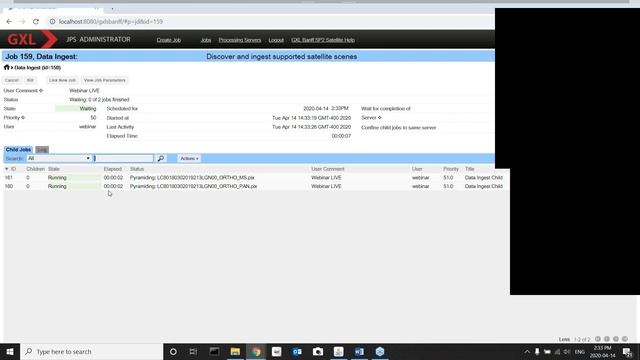Viewport: 640px width, 360px height.
Task: Click the Like New Job button
Action: 62,80
